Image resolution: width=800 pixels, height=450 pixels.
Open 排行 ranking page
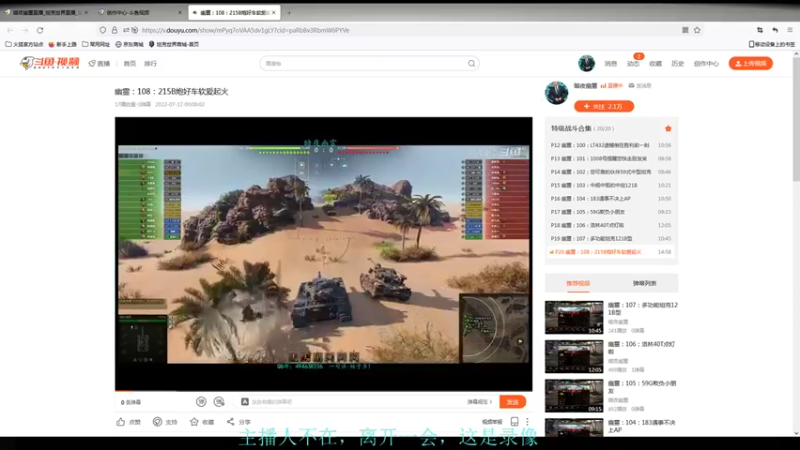tap(150, 64)
